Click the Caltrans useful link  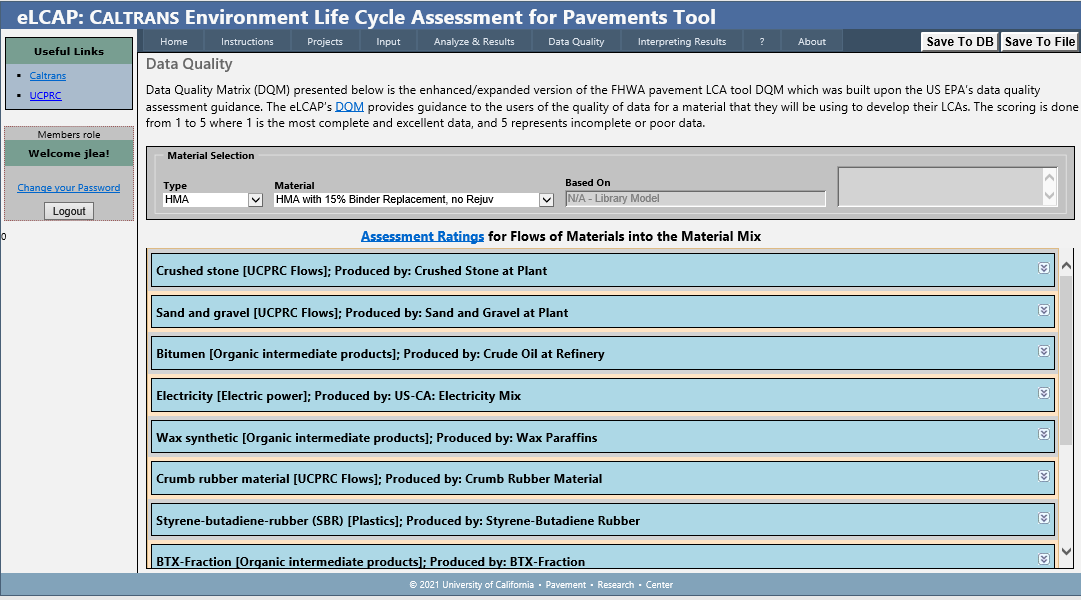(x=47, y=76)
